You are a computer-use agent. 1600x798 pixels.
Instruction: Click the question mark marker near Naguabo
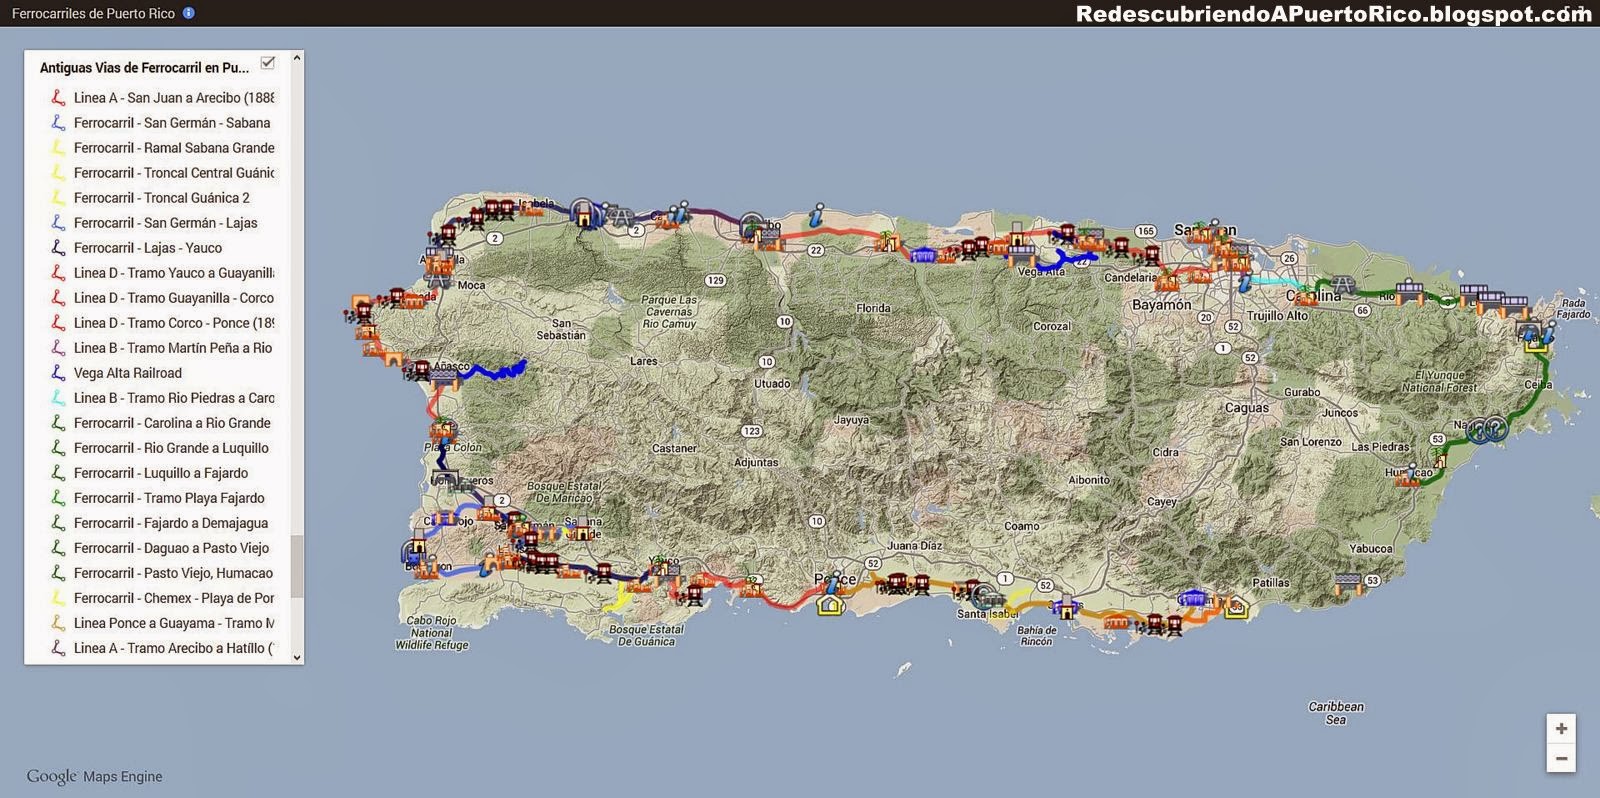click(1495, 429)
